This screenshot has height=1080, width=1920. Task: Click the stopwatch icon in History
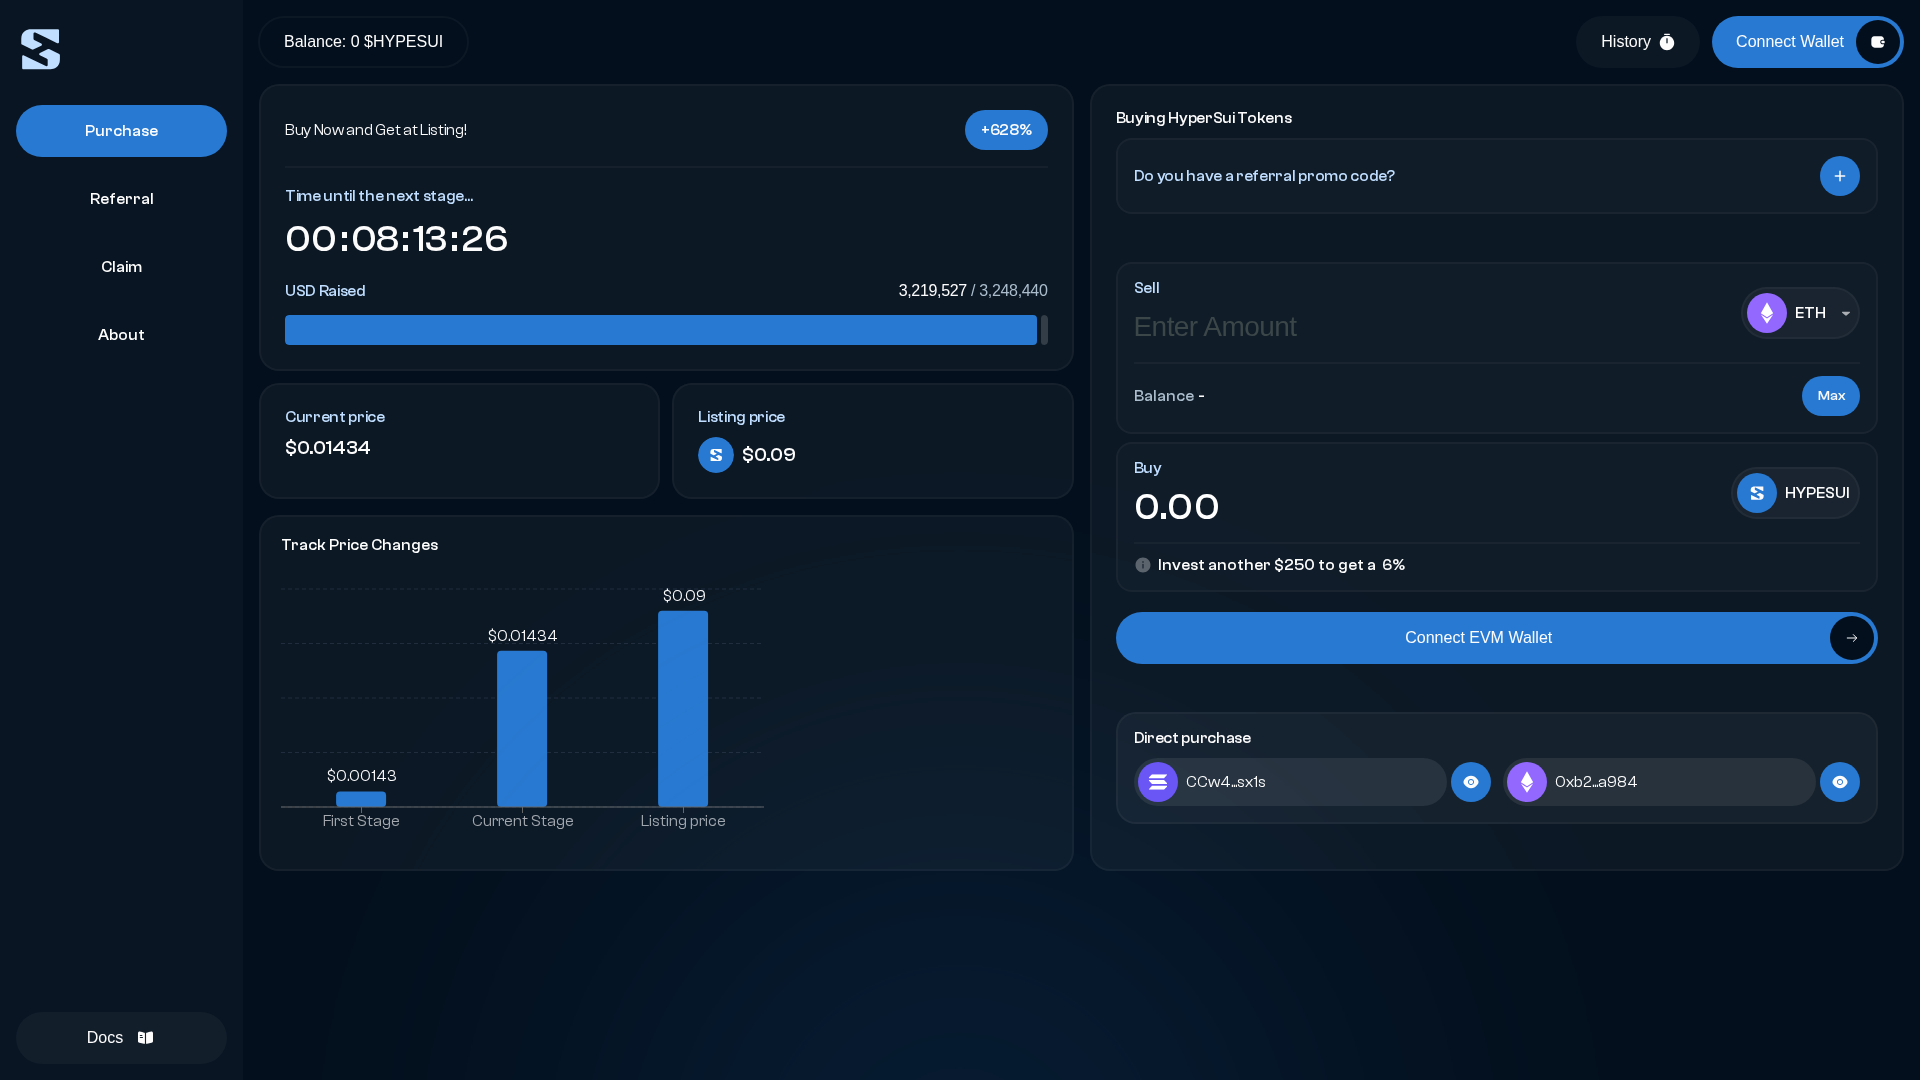click(1667, 42)
